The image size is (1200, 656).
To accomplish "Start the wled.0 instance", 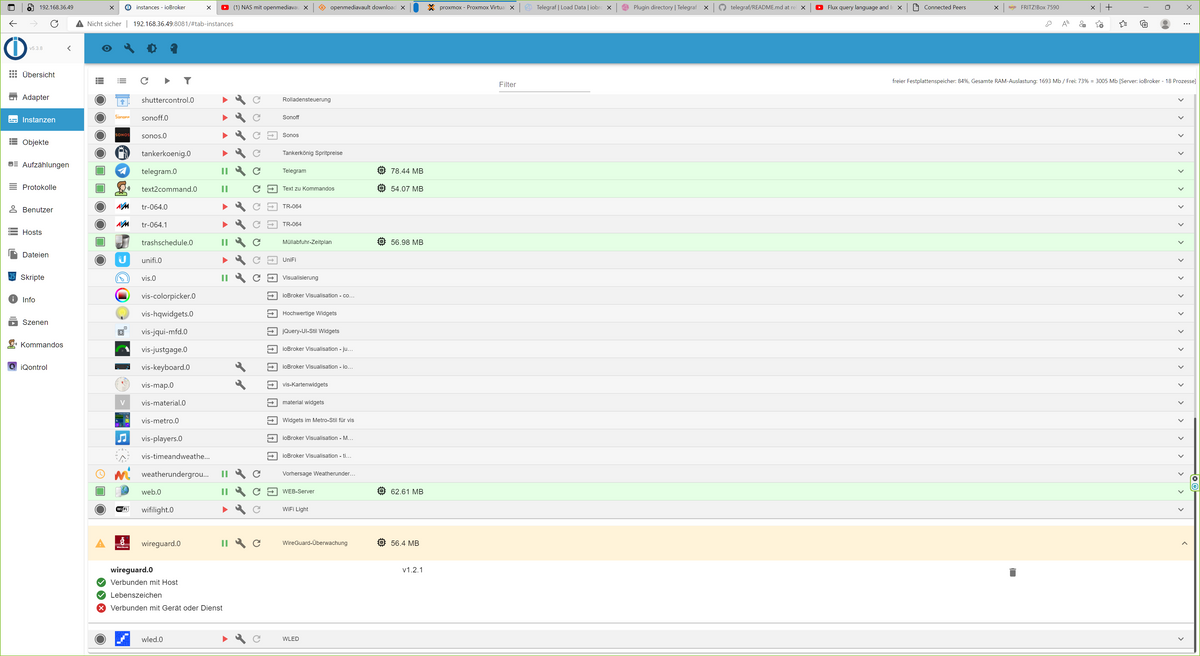I will pos(225,639).
